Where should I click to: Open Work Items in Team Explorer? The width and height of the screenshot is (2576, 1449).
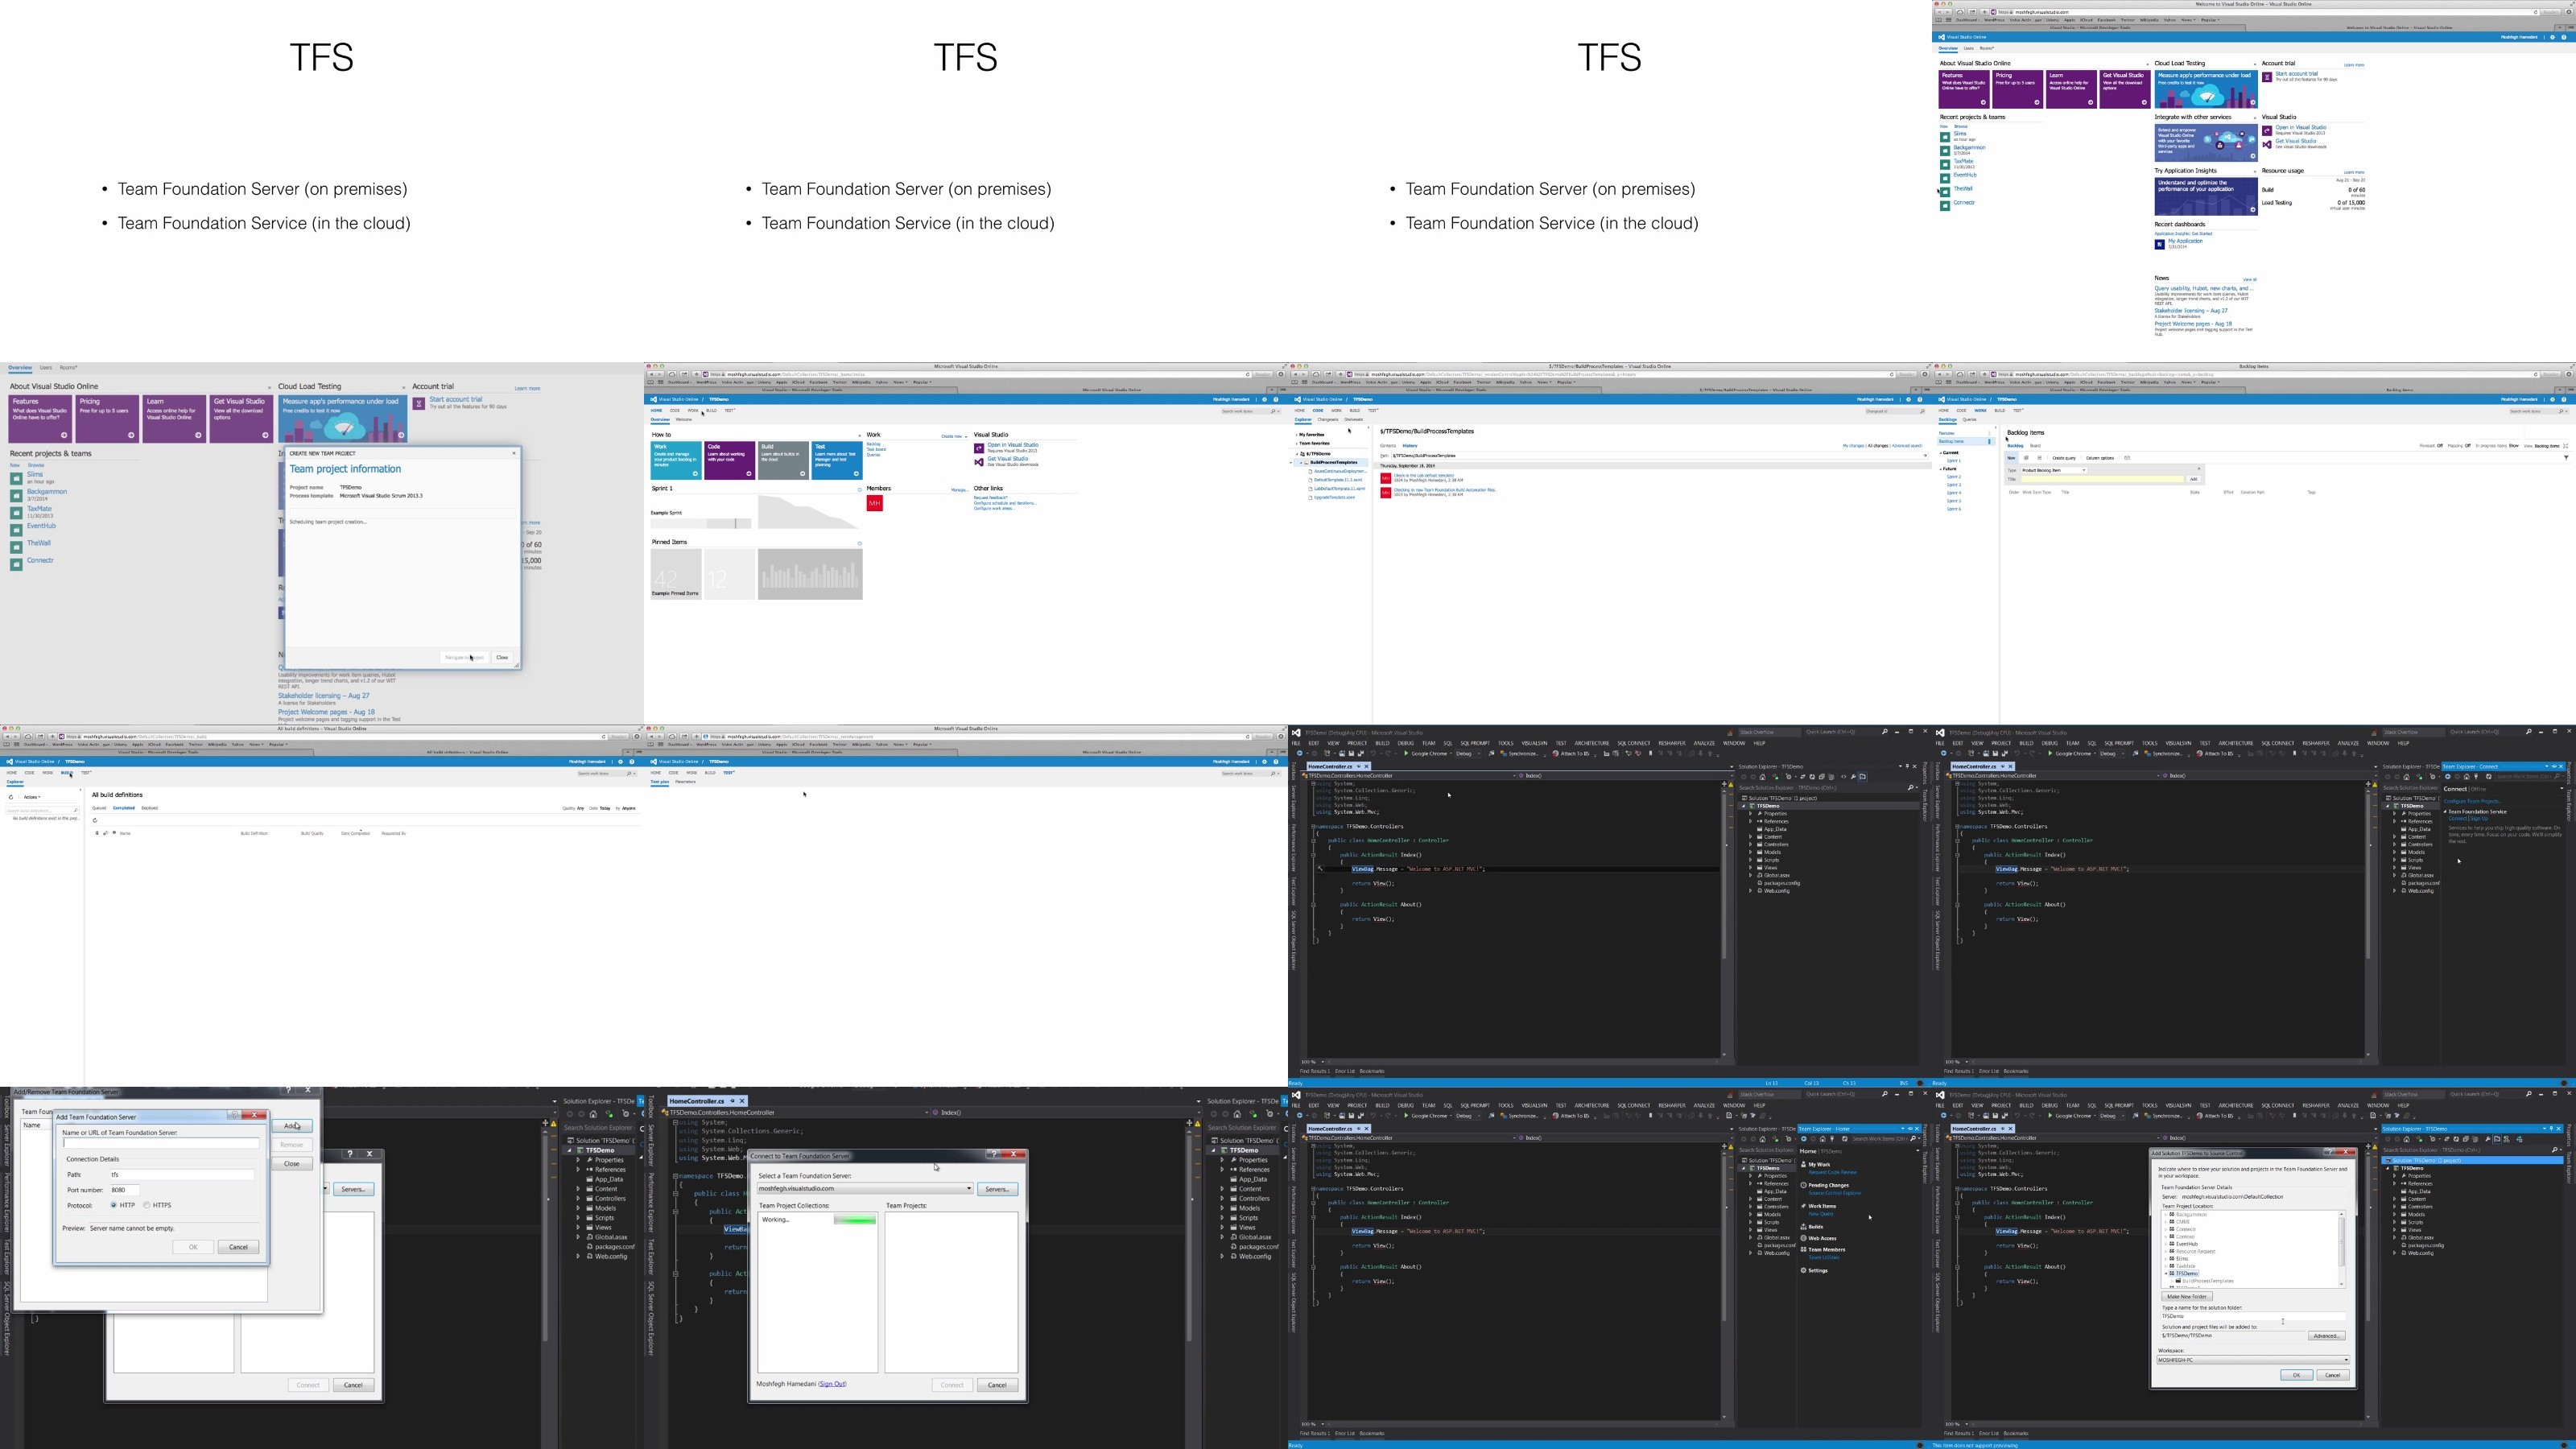tap(1821, 1206)
